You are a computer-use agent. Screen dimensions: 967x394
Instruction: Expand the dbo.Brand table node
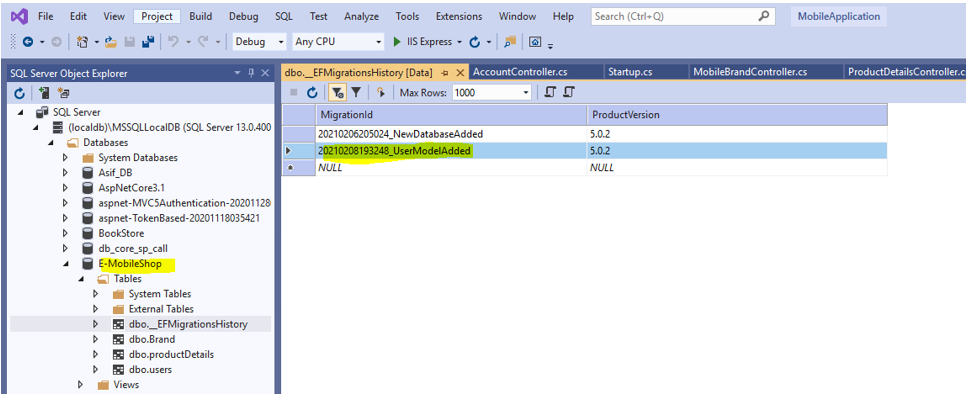pyautogui.click(x=96, y=339)
